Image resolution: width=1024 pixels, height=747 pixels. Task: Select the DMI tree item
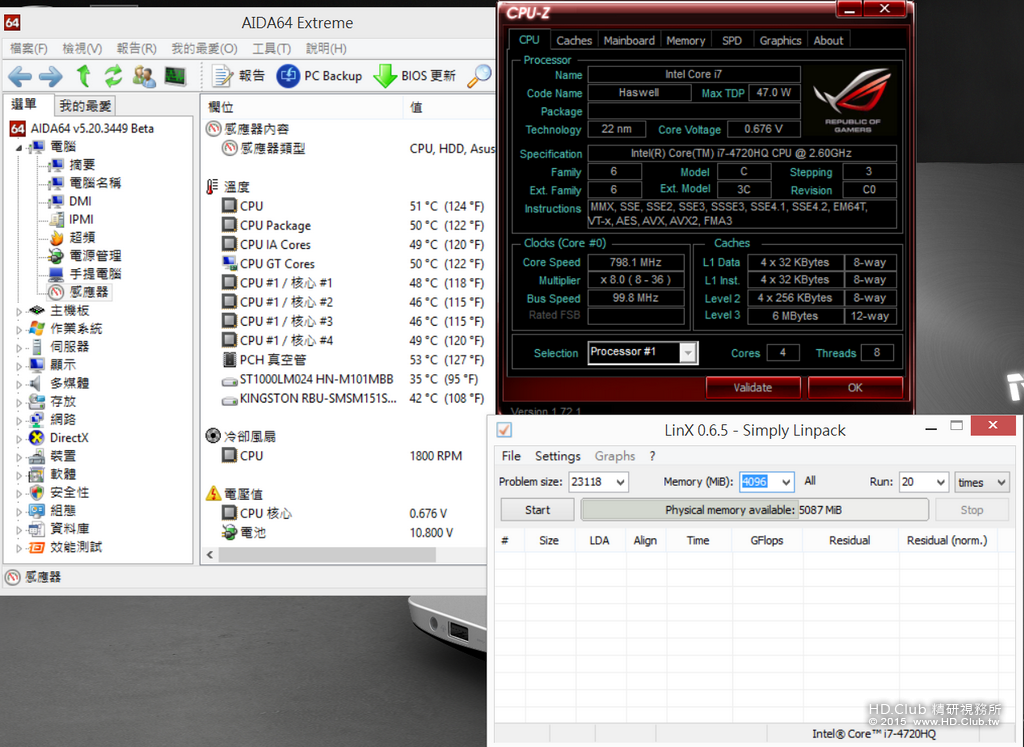click(x=80, y=201)
